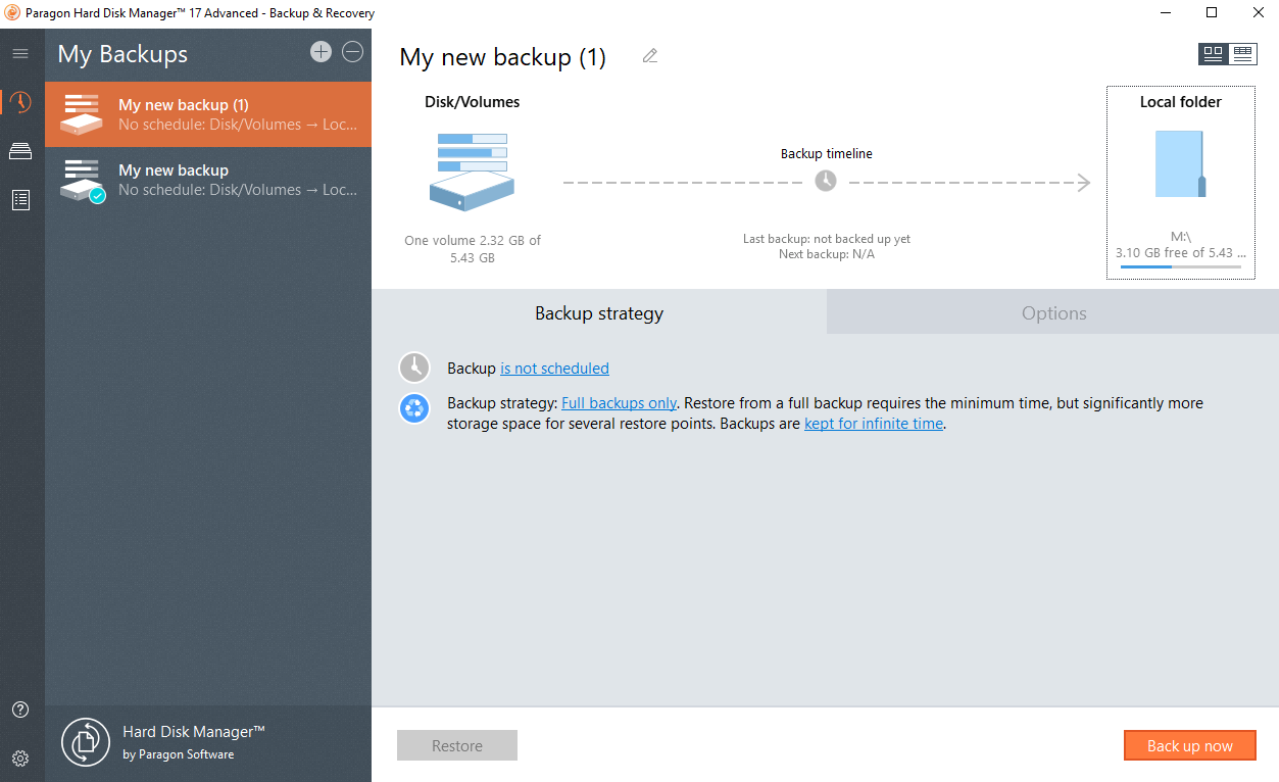Switch to the Backup strategy tab
1279x782 pixels.
[598, 313]
